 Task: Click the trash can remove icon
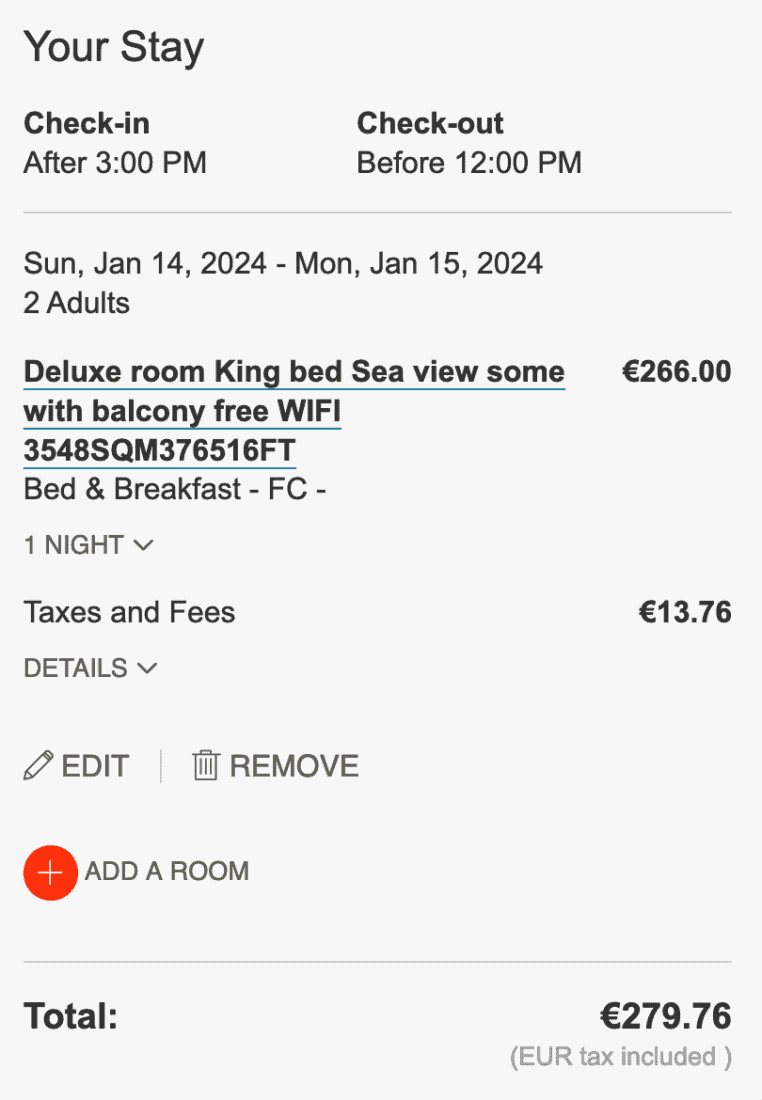205,766
